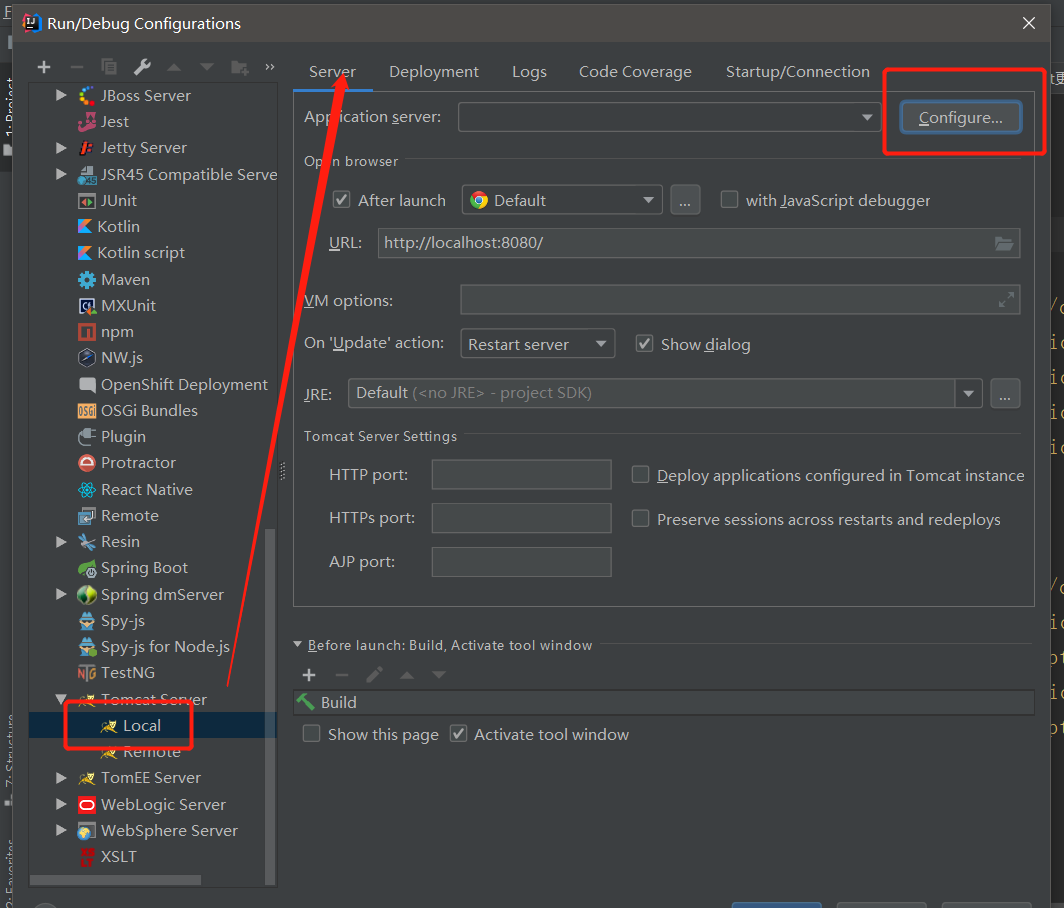Open the Default browser dropdown
Screen dimensions: 1064x908
[562, 200]
